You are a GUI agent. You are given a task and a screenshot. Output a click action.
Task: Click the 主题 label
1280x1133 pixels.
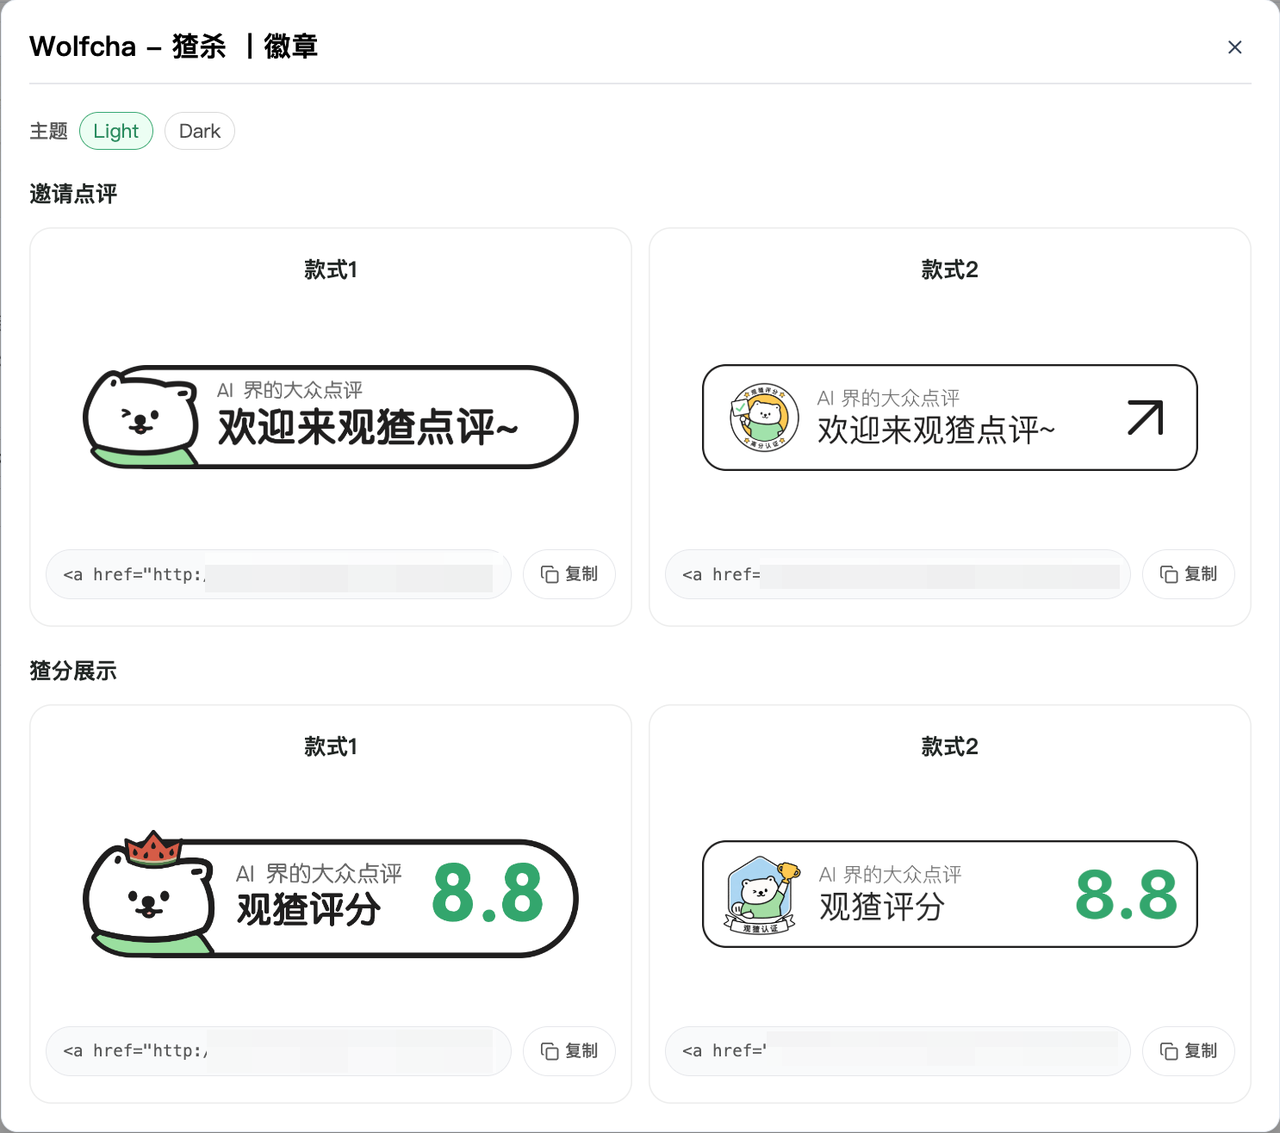[48, 131]
